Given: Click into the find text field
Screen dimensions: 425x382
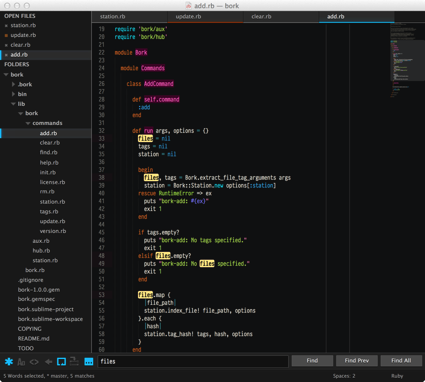Looking at the screenshot, I should point(193,361).
